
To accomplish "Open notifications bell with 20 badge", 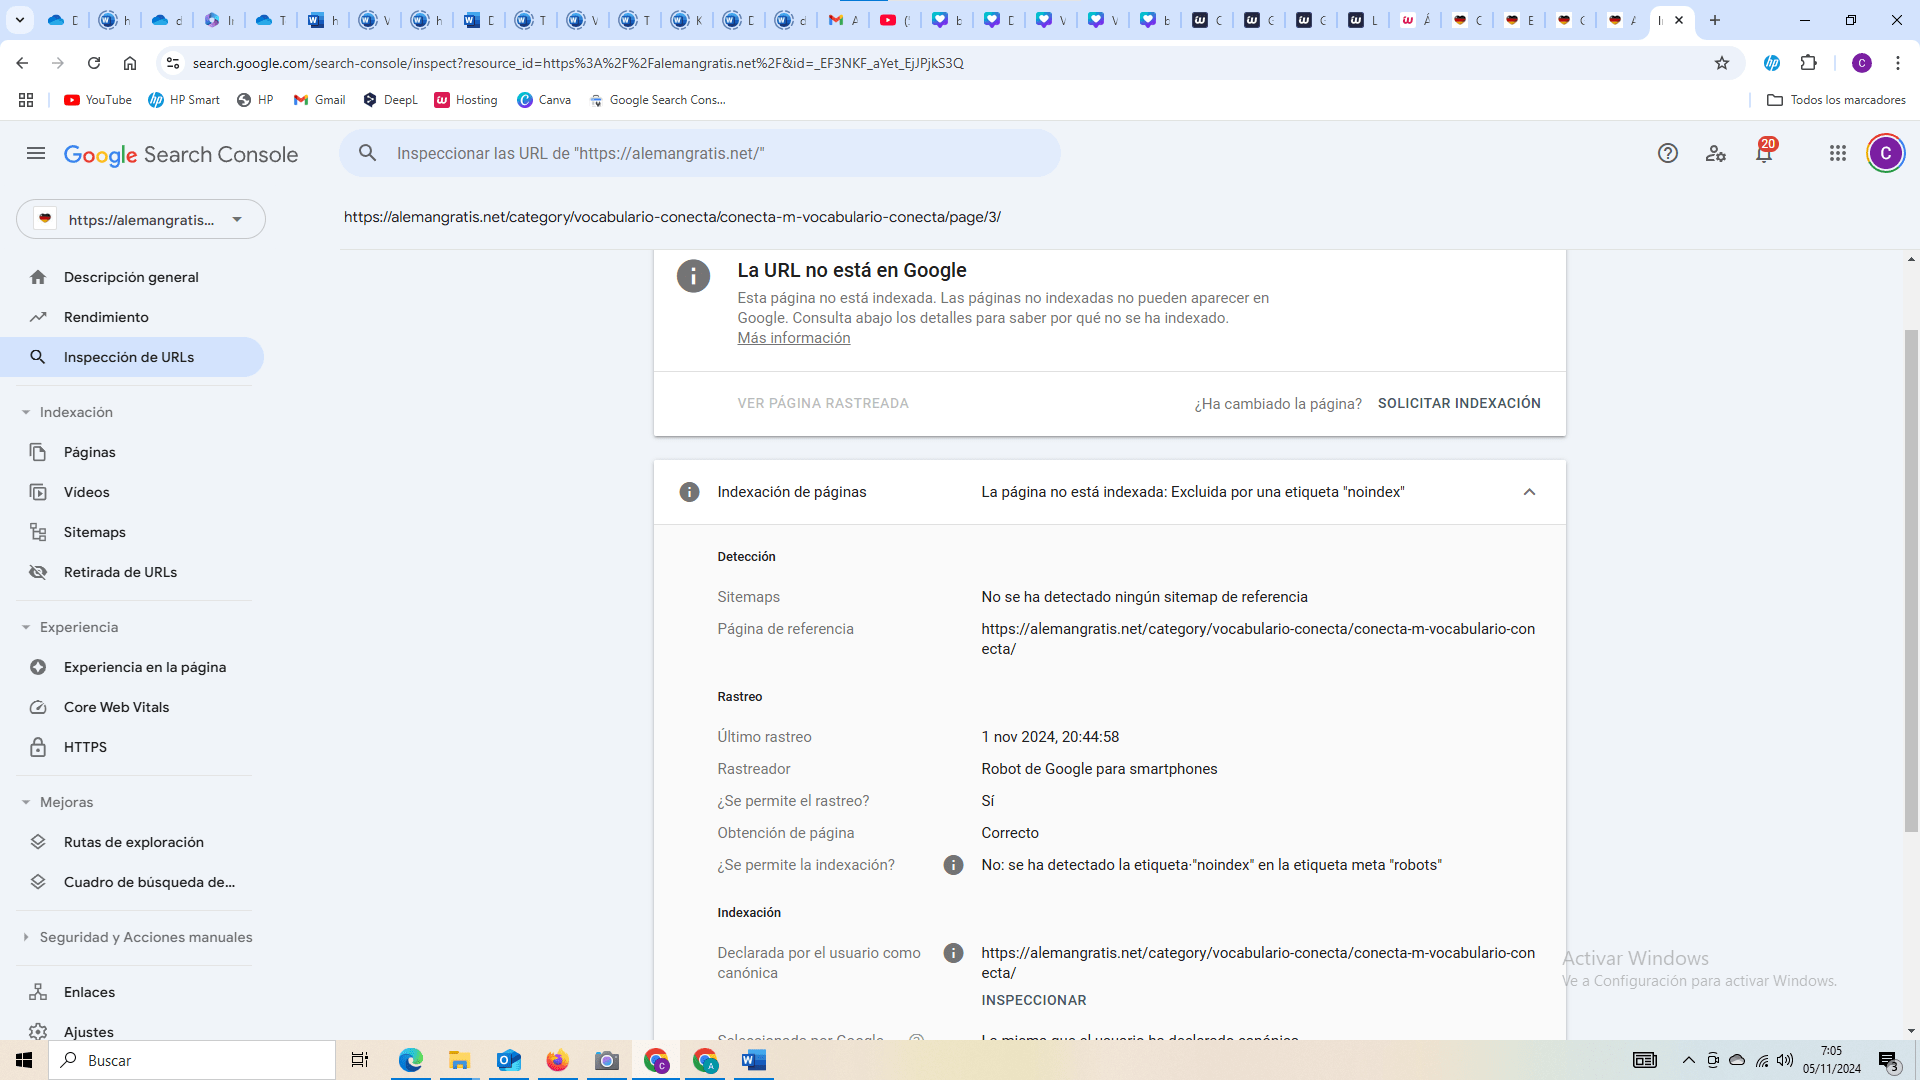I will click(x=1764, y=152).
